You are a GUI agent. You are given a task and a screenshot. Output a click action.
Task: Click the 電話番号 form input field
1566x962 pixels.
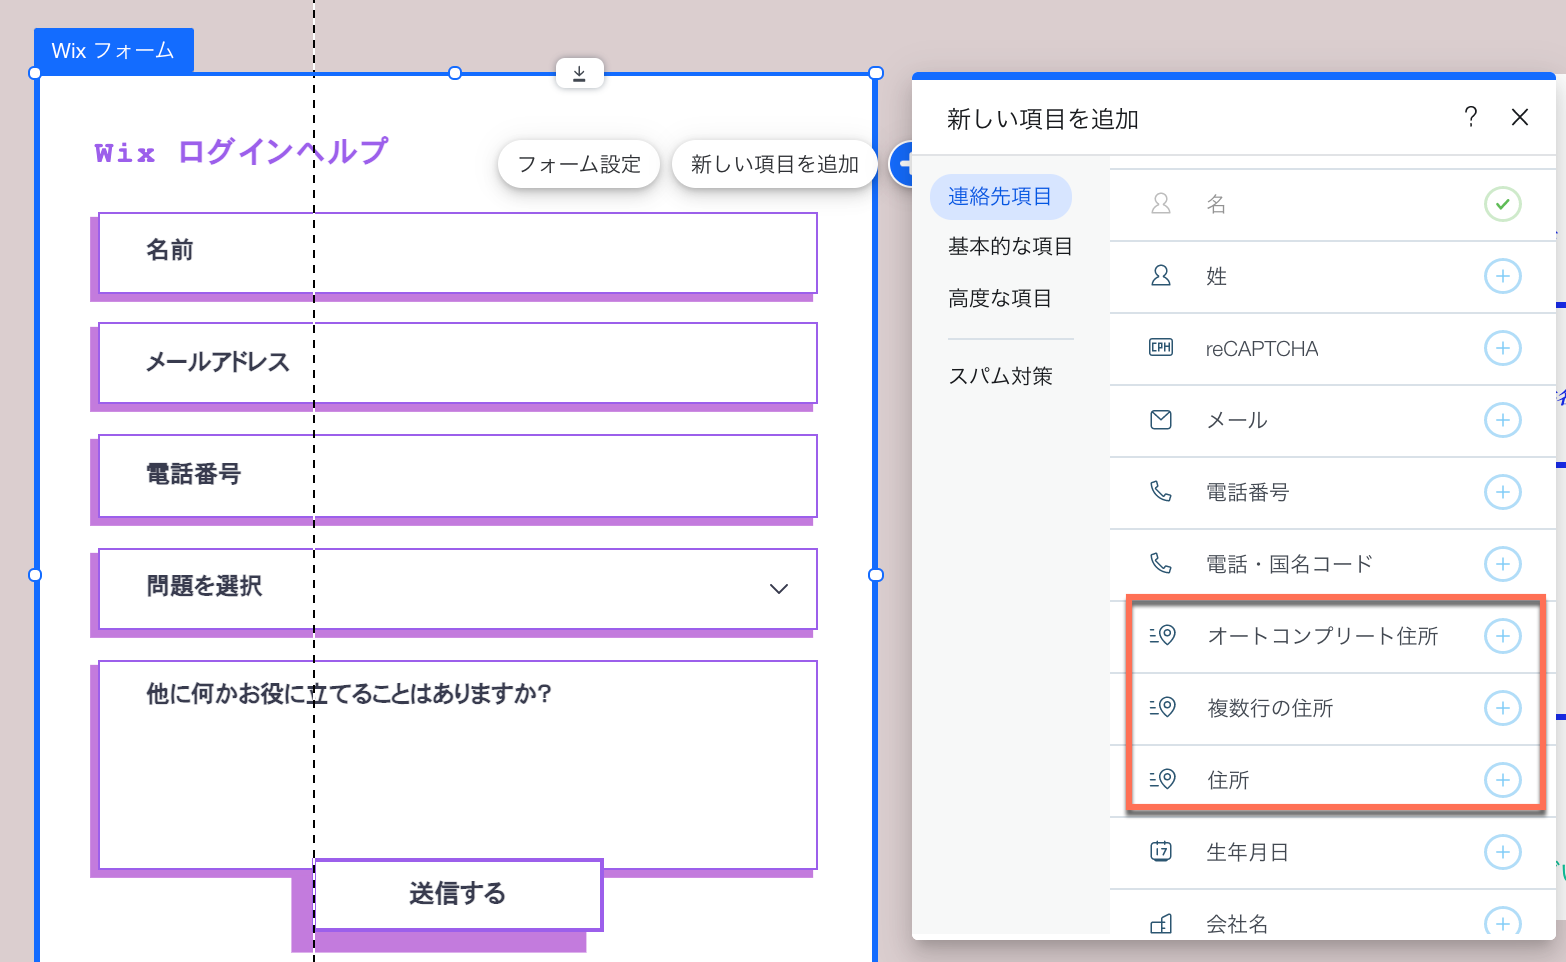tap(458, 476)
